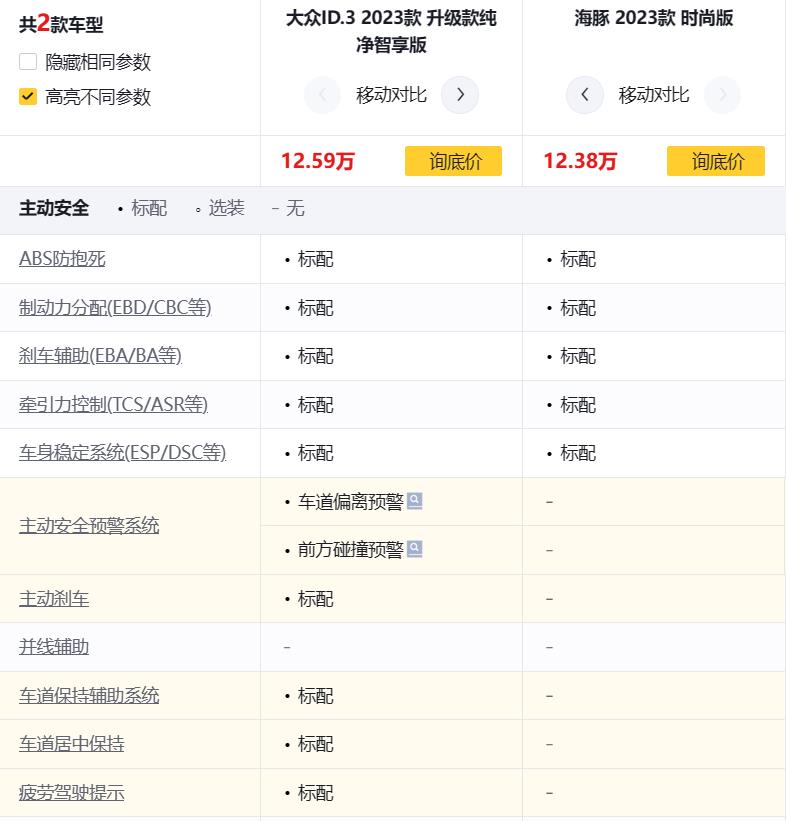This screenshot has width=786, height=821.
Task: Open the 车道居中保持 link
Action: point(72,744)
